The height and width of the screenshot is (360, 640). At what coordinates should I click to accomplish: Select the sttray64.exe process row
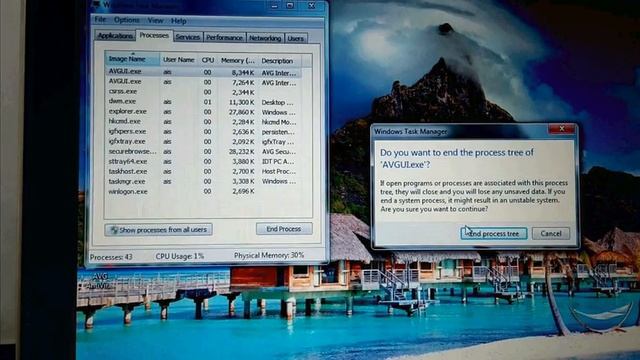203,162
